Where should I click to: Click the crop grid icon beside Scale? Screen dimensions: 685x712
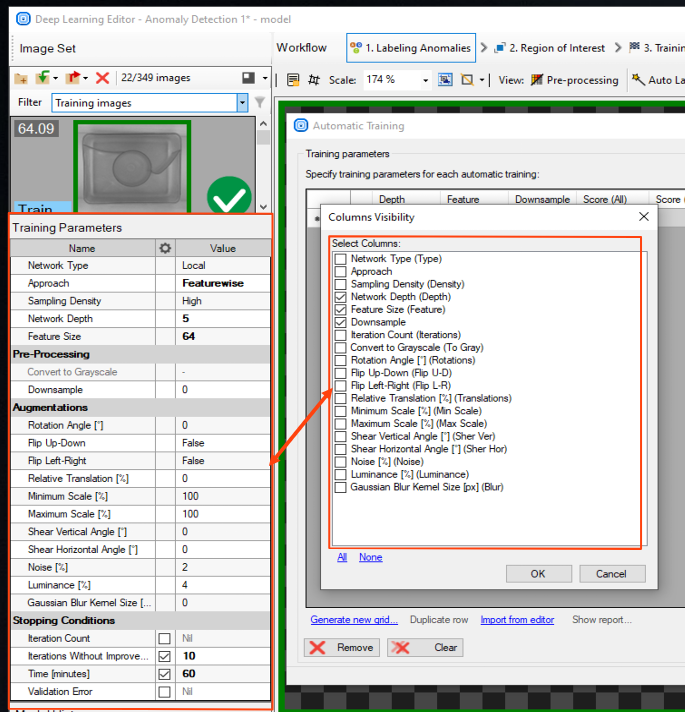(314, 80)
